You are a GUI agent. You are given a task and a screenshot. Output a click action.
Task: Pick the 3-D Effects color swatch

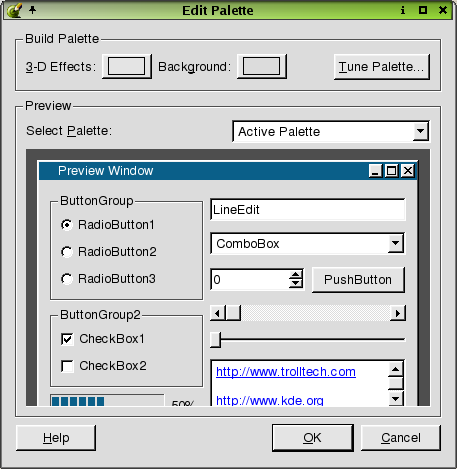click(x=127, y=66)
